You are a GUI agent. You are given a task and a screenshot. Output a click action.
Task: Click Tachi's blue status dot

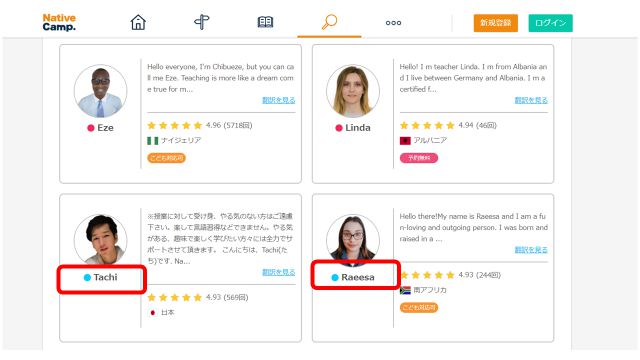click(87, 278)
